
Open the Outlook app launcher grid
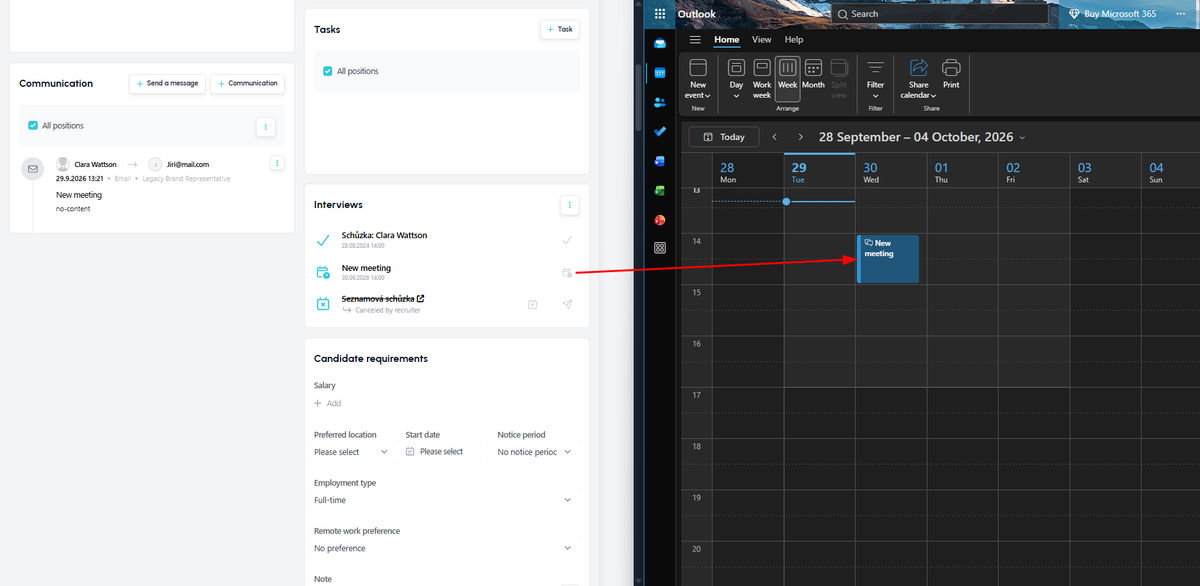tap(660, 14)
